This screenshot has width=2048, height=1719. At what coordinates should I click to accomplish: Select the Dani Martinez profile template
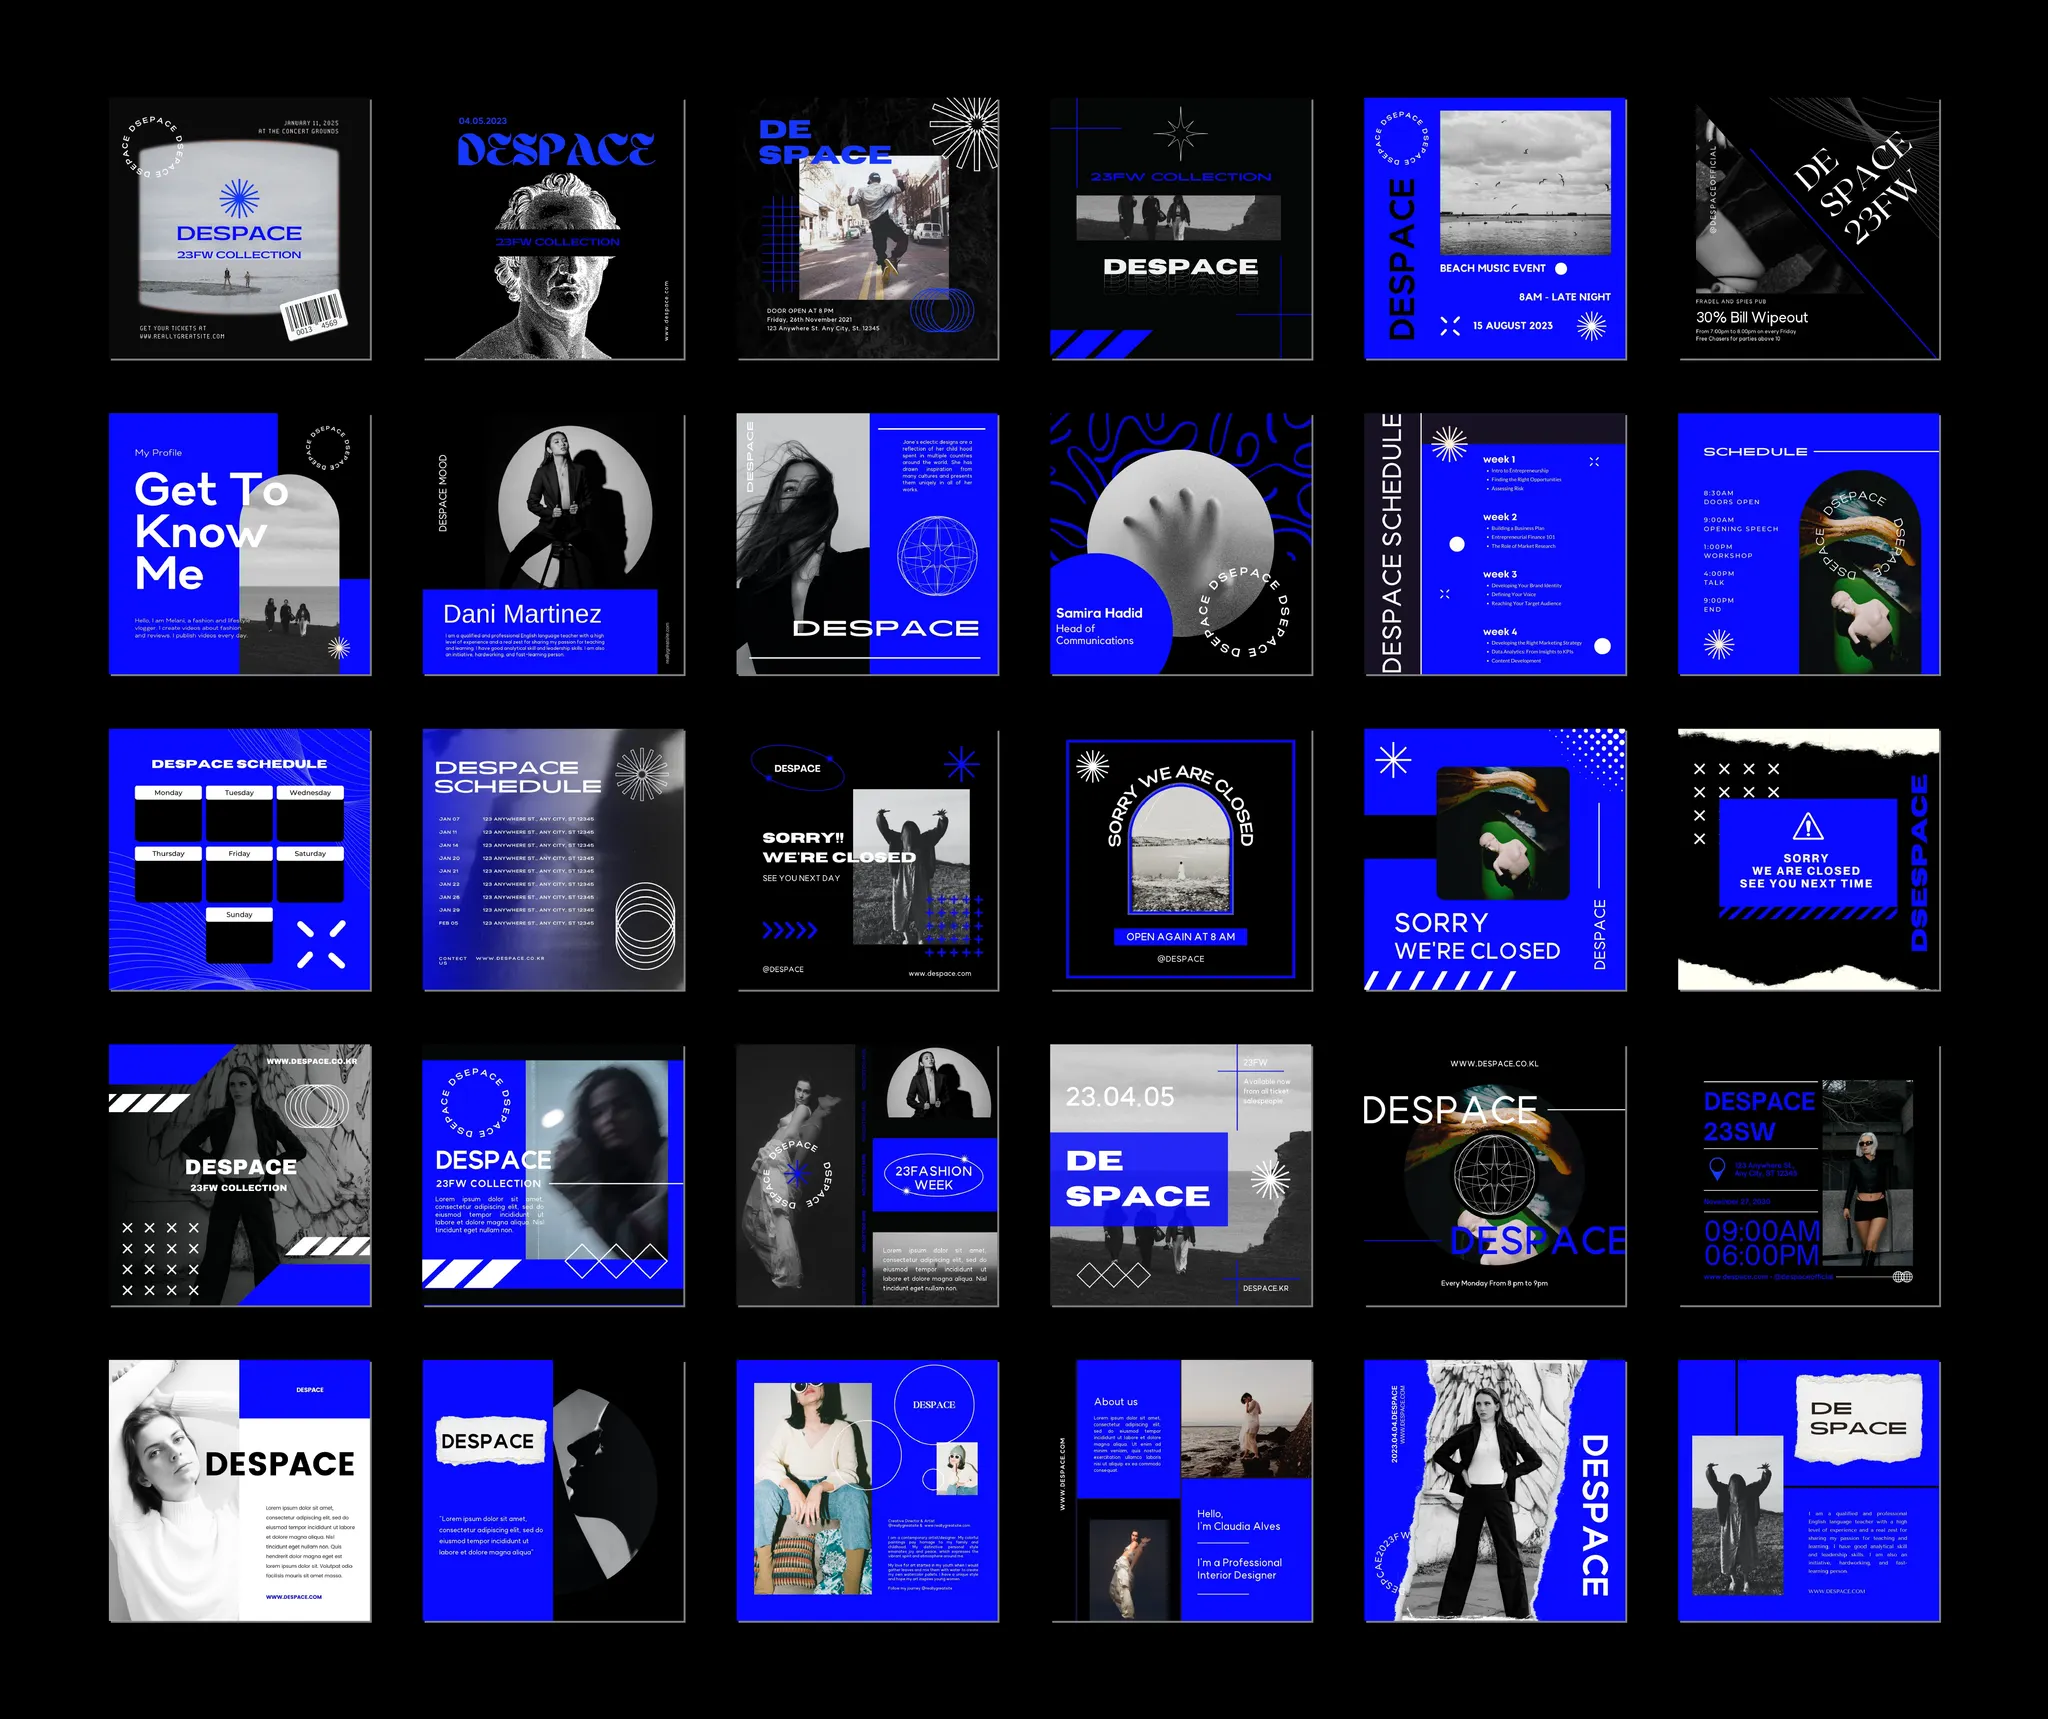tap(553, 545)
